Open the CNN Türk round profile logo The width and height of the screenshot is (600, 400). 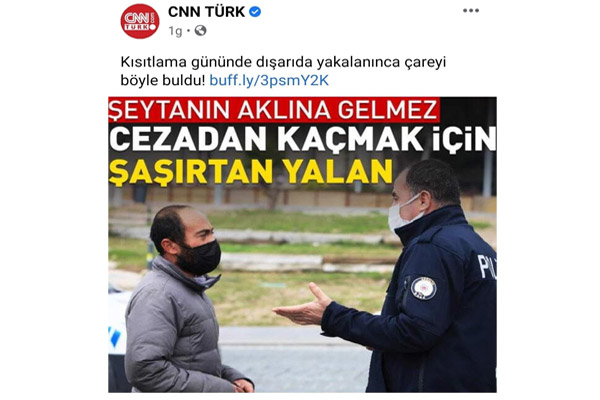point(140,21)
